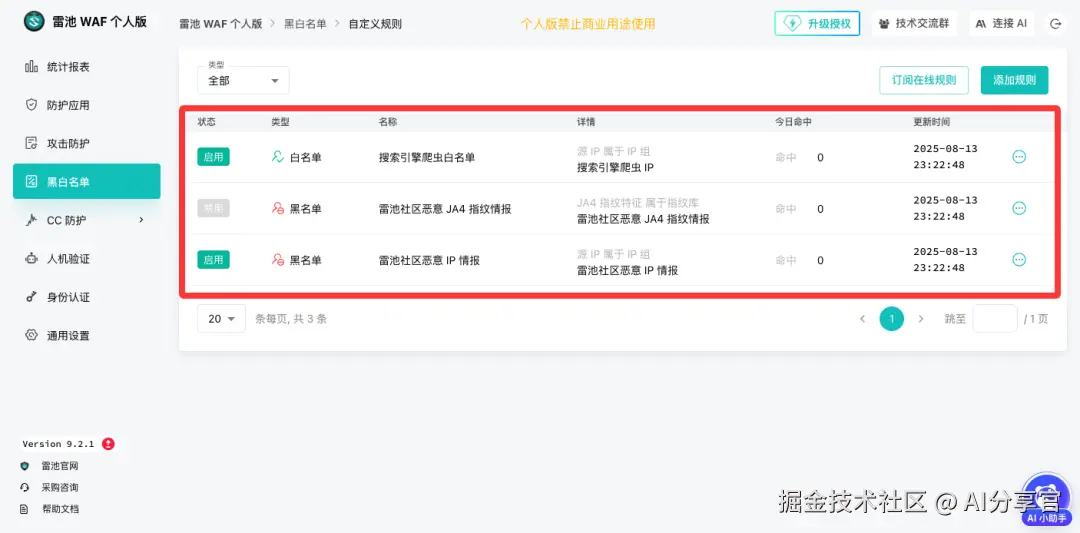
Task: Expand CC 防护 submenu chevron
Action: tap(141, 220)
